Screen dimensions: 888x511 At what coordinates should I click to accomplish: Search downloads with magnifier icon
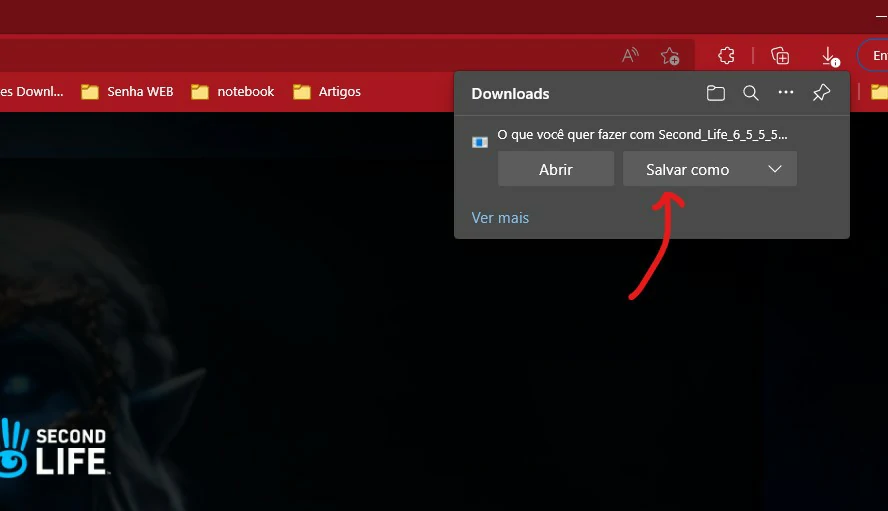pyautogui.click(x=751, y=93)
